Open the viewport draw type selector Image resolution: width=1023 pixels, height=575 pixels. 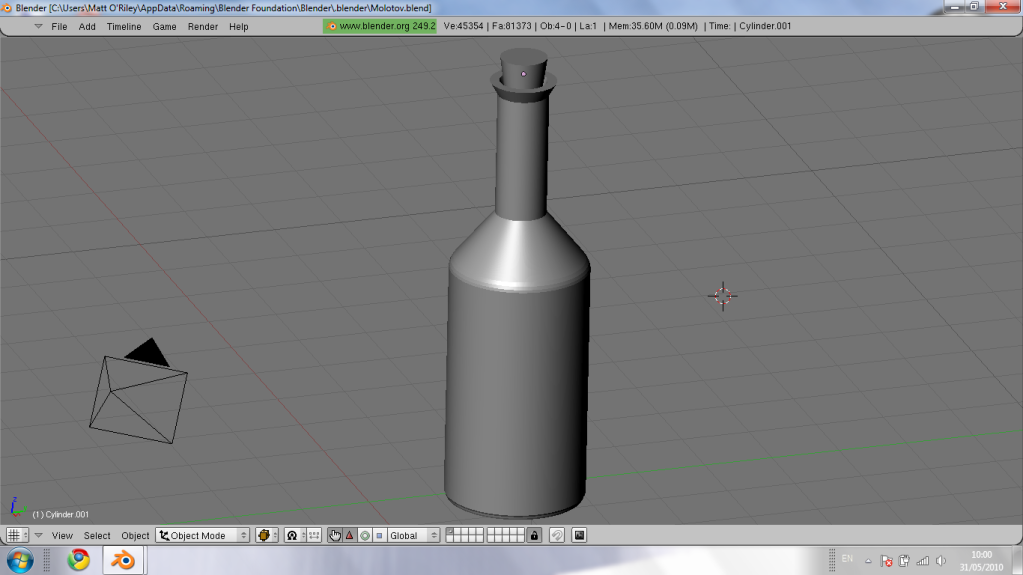pos(266,536)
